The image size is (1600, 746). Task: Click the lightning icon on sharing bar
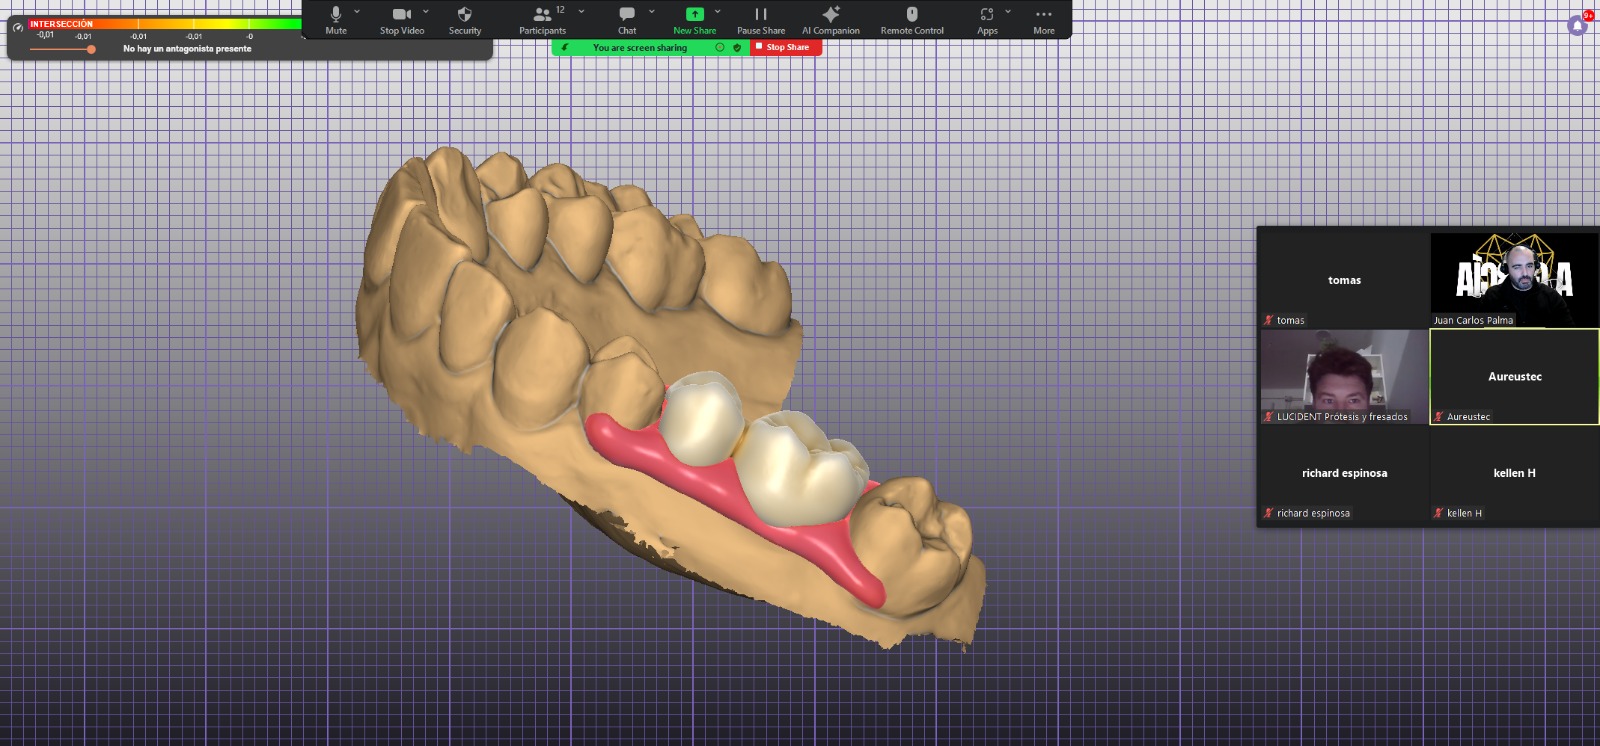(565, 47)
